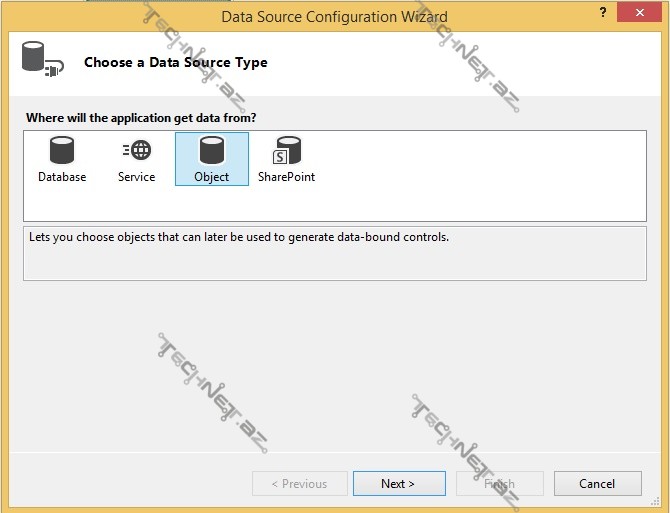This screenshot has height=513, width=670.
Task: Click the data source description text box
Action: [334, 253]
